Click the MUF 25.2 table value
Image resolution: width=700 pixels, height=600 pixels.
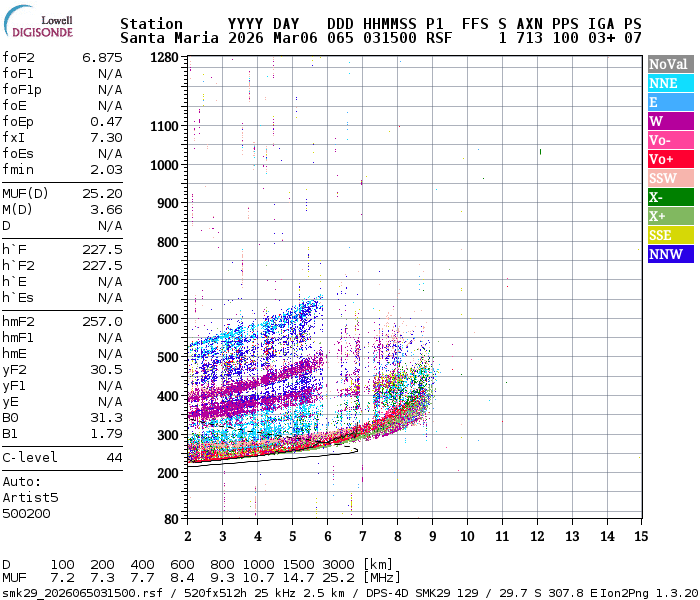click(x=338, y=578)
